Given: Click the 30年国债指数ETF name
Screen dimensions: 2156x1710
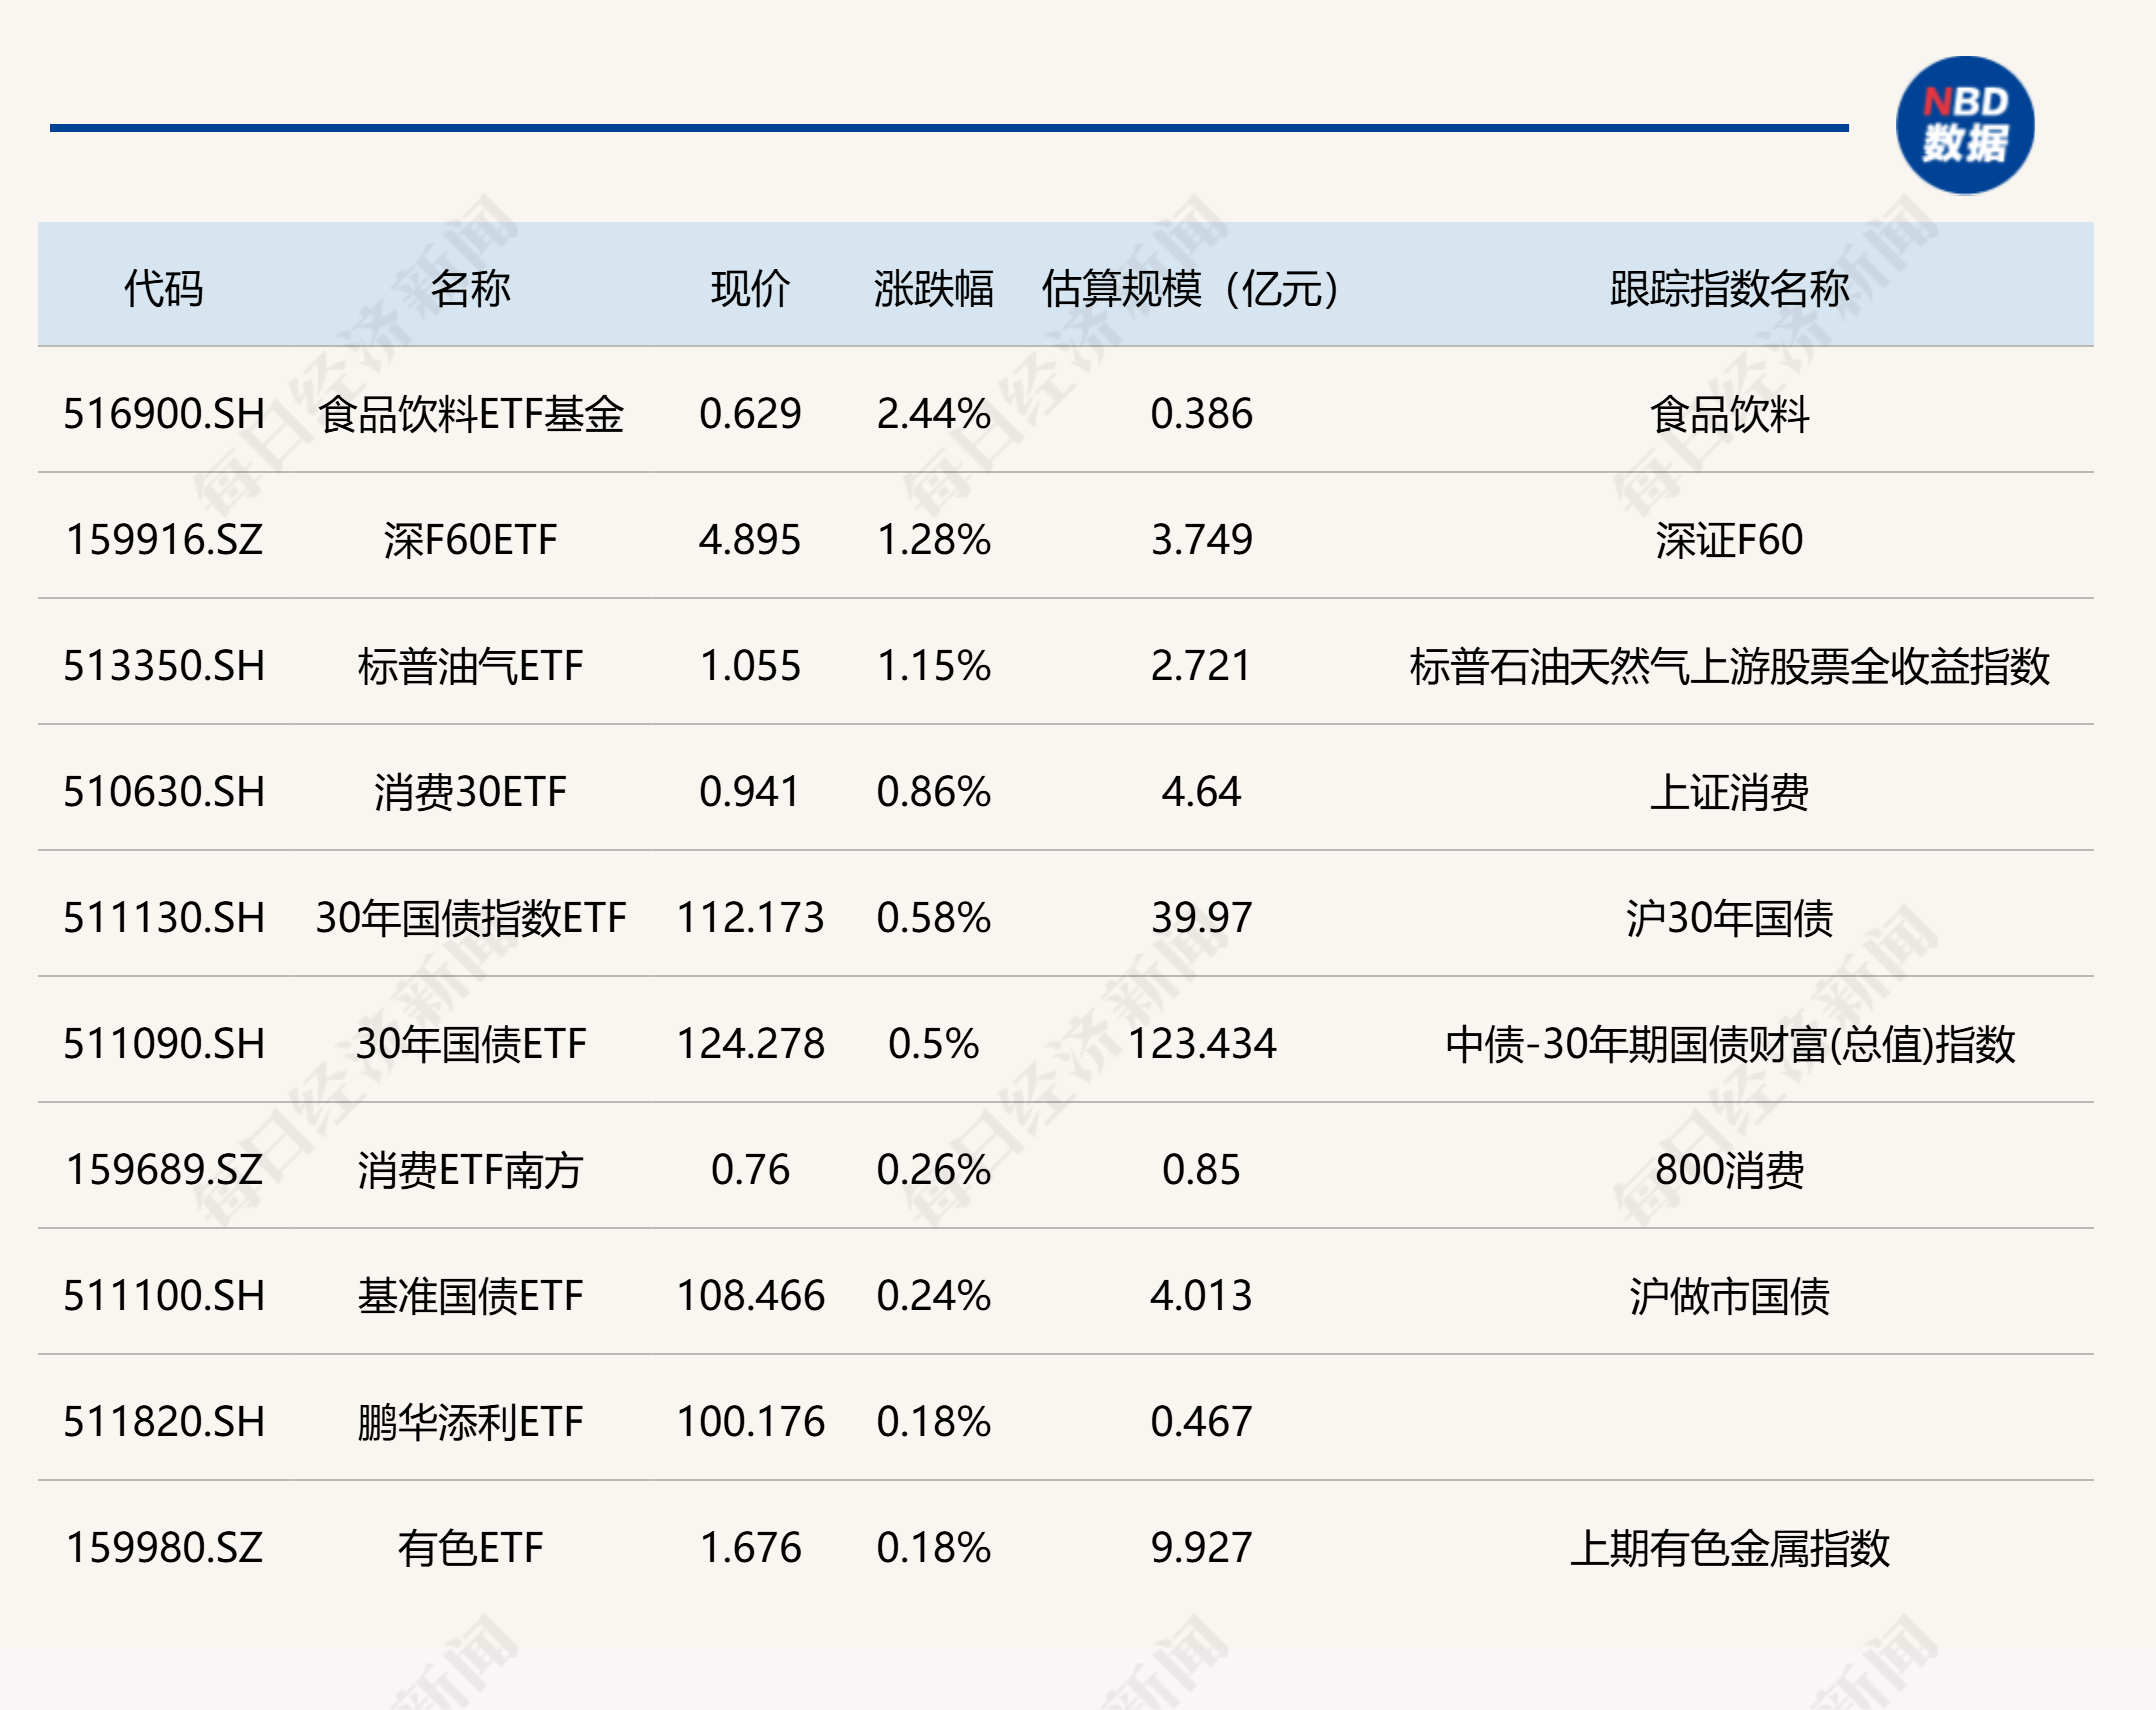Looking at the screenshot, I should point(470,918).
